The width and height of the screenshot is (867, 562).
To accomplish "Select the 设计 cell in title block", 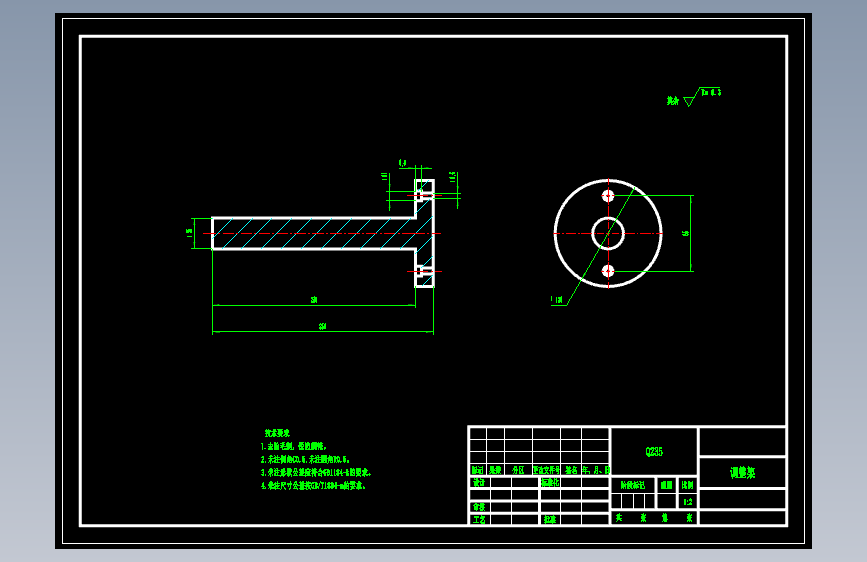I will click(479, 482).
